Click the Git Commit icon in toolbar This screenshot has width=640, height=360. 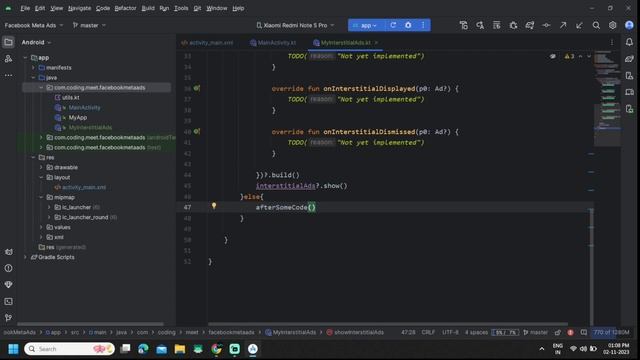click(546, 25)
